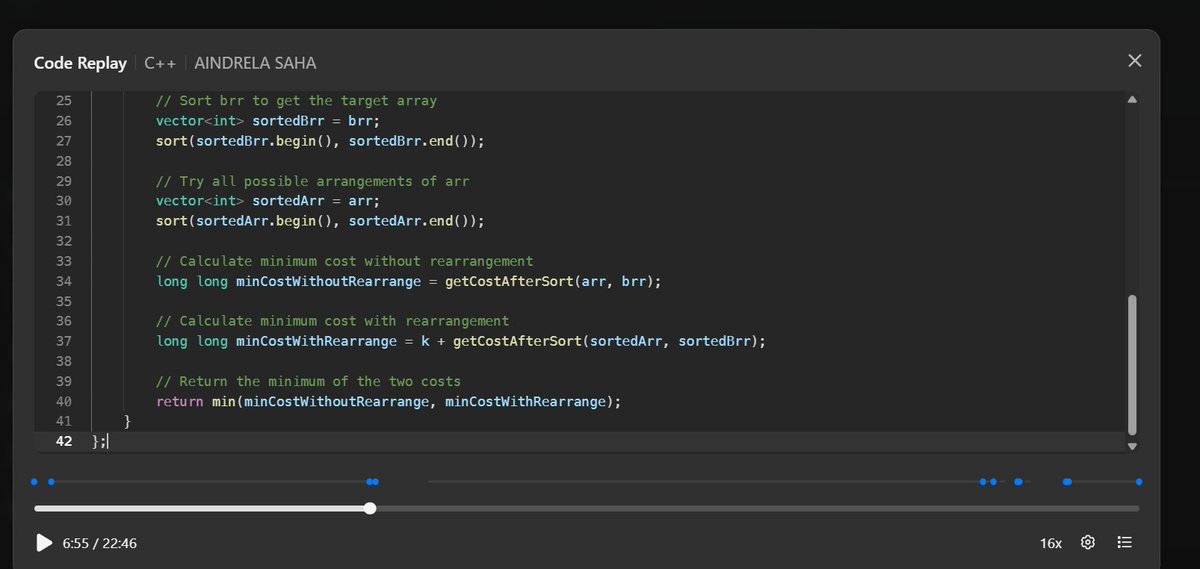Click the elapsed time 6:55 / 22:46
This screenshot has width=1200, height=569.
coord(100,543)
